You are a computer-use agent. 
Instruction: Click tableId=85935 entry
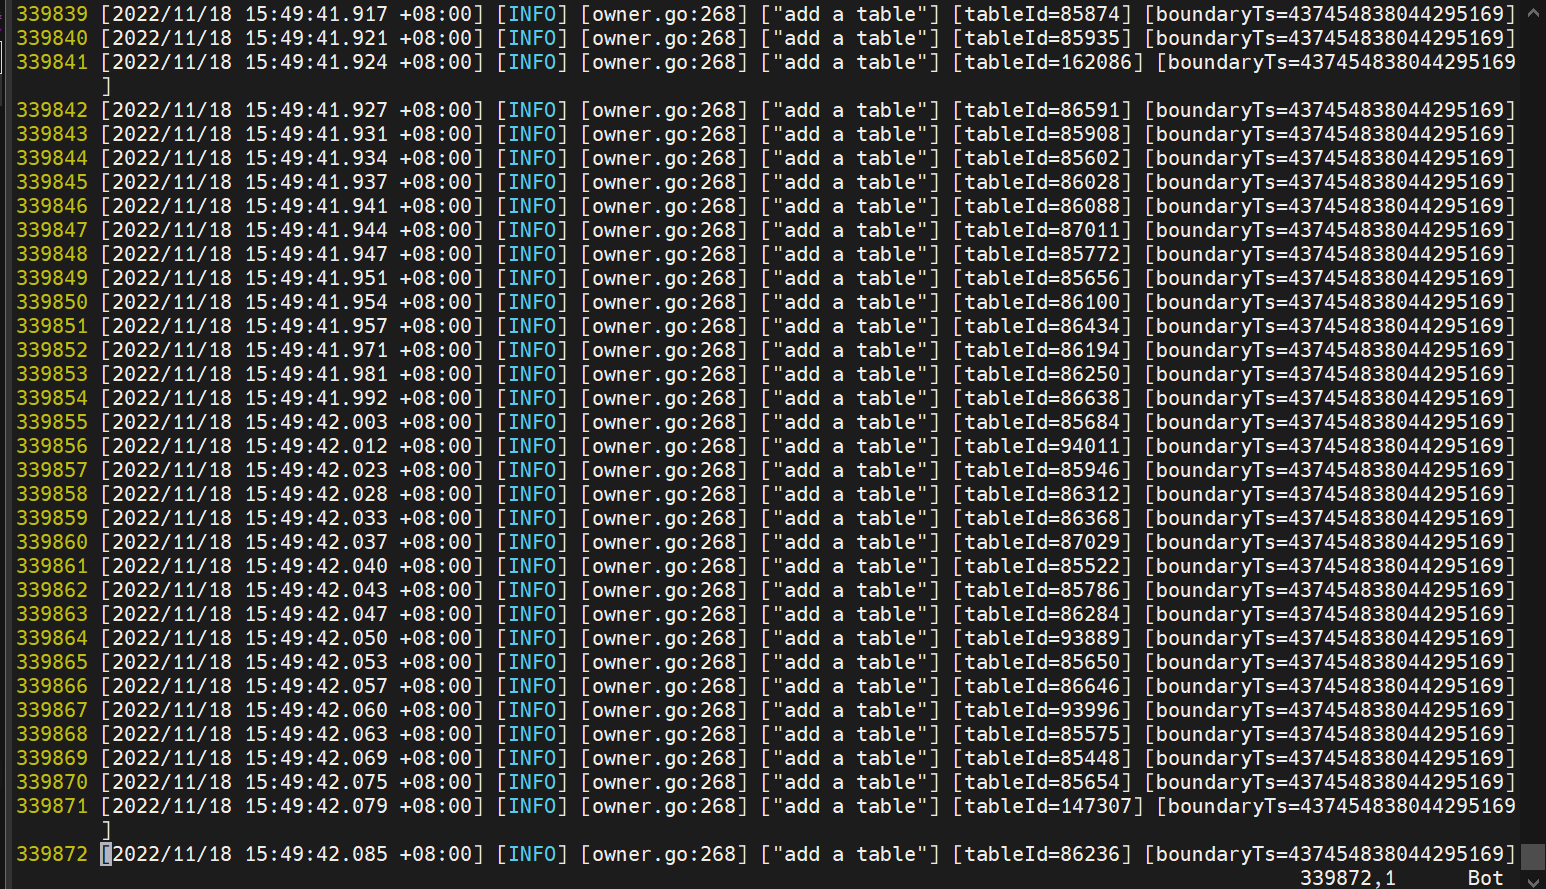point(1043,38)
